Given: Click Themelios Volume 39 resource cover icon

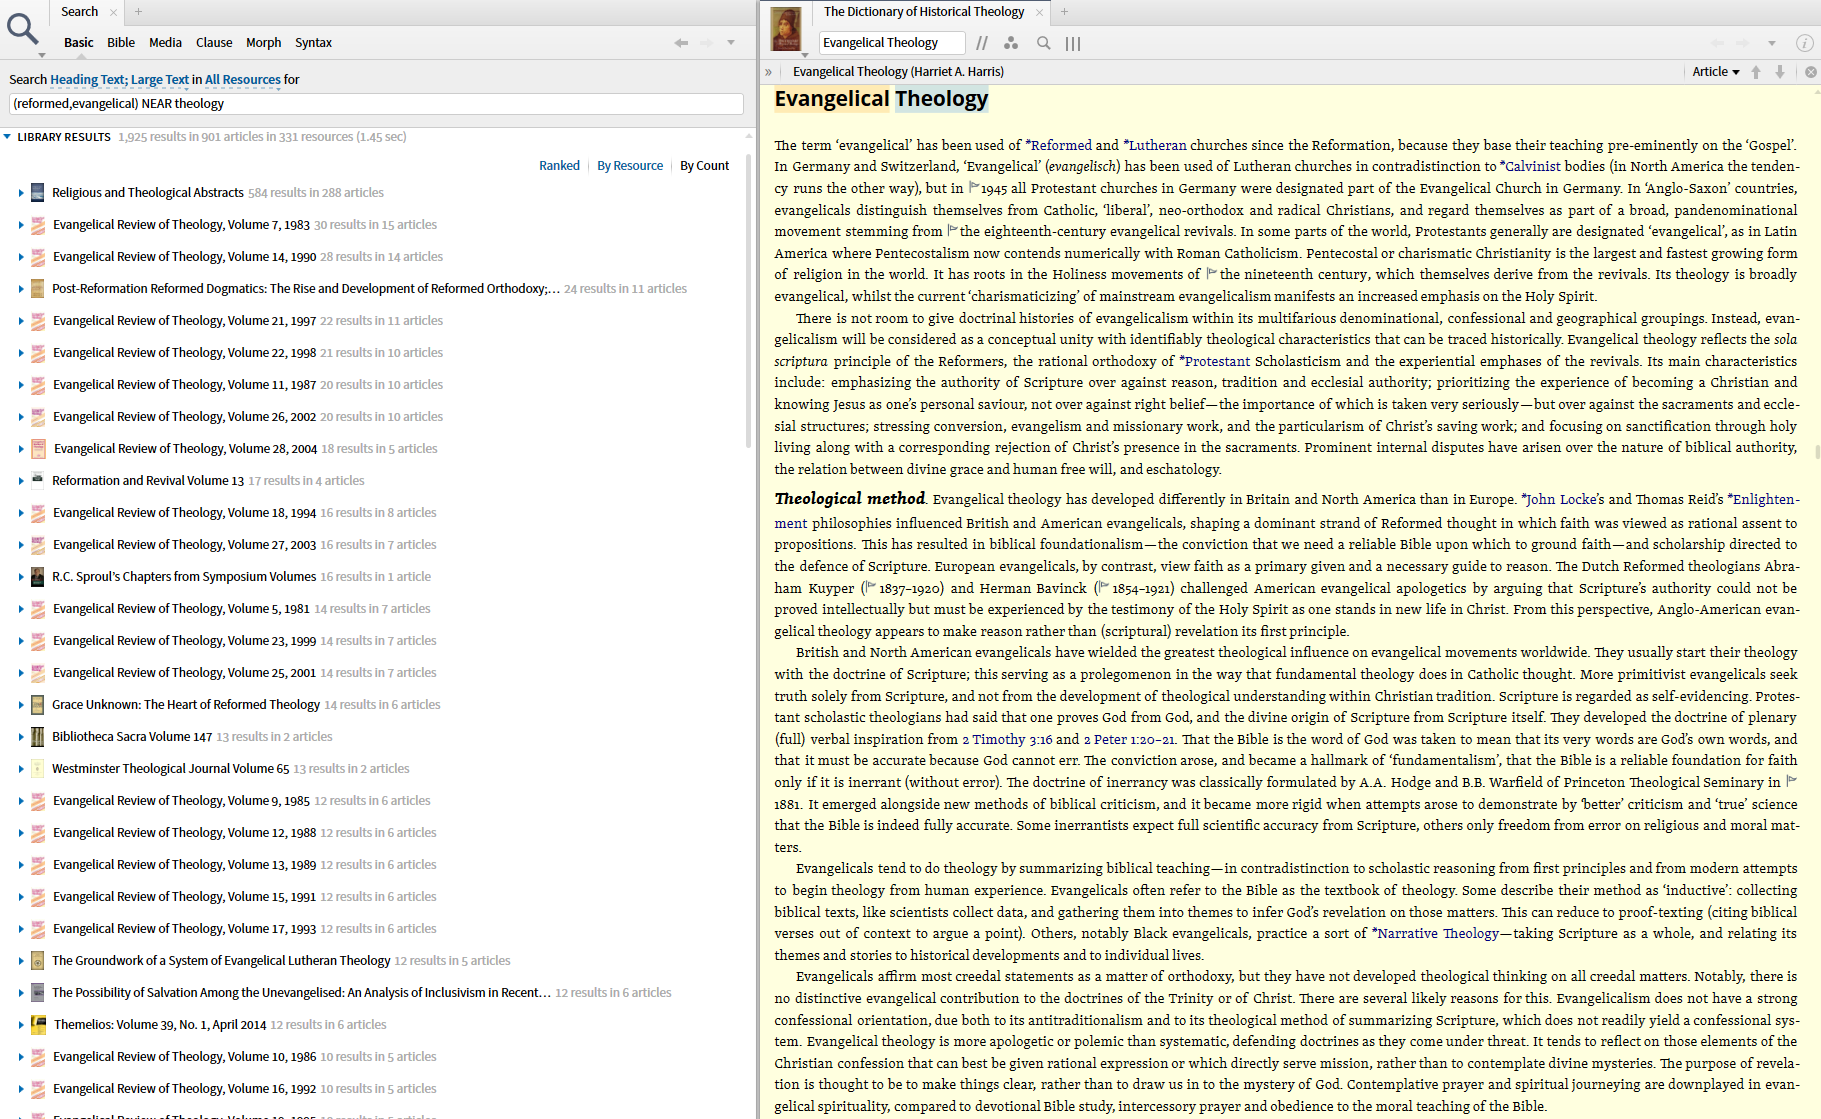Looking at the screenshot, I should (37, 1025).
